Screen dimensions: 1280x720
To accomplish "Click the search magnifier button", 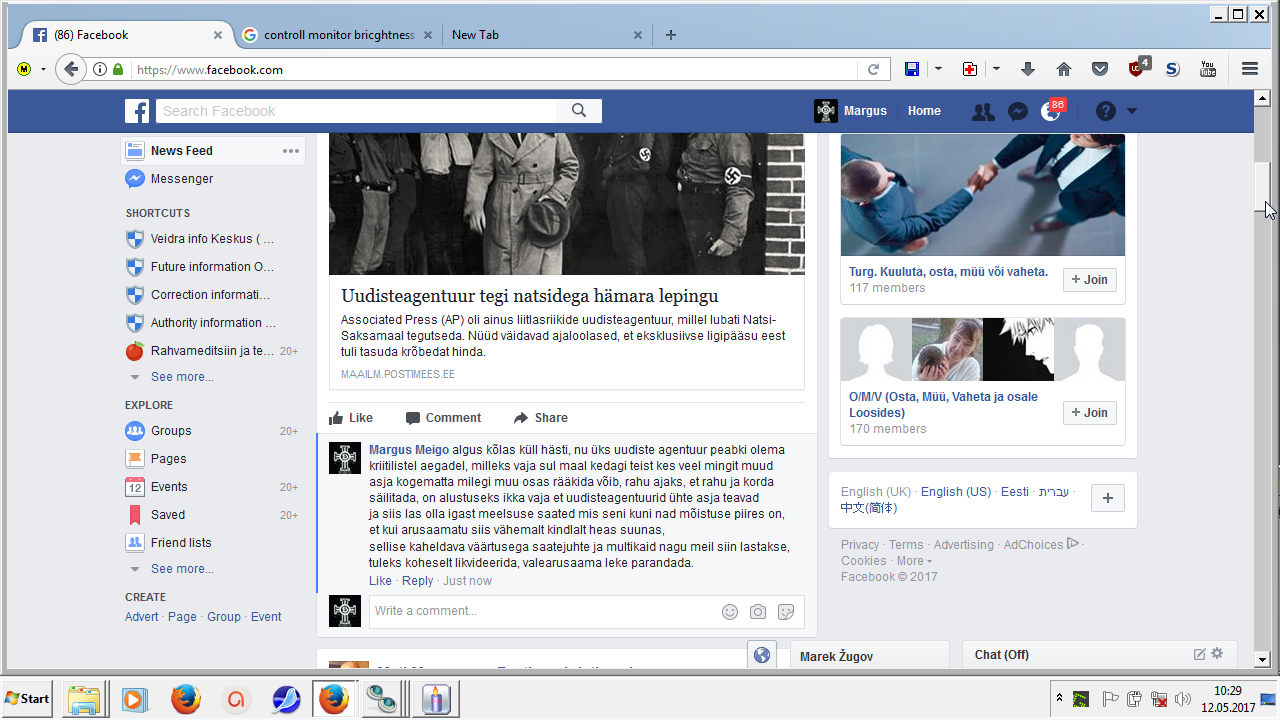I will point(579,111).
